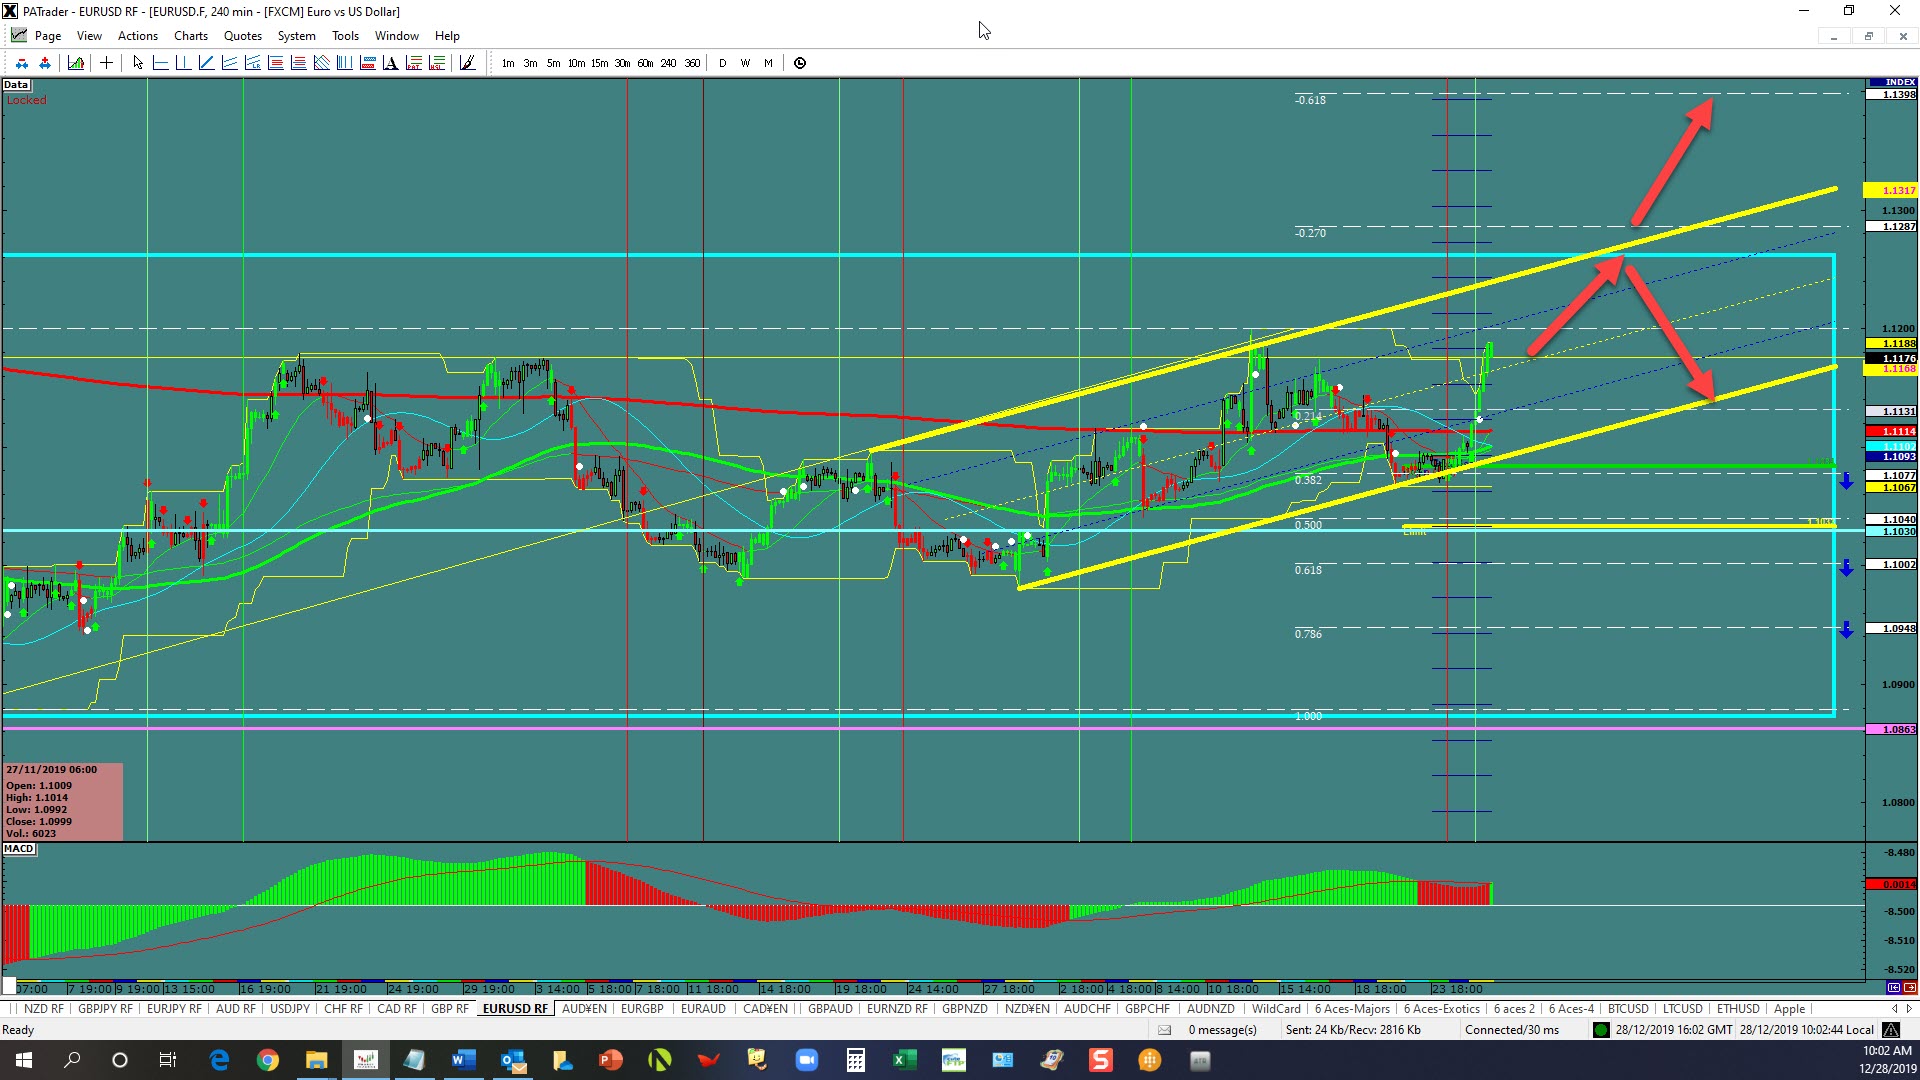Switch to the BTCUSD tab

tap(1628, 1009)
